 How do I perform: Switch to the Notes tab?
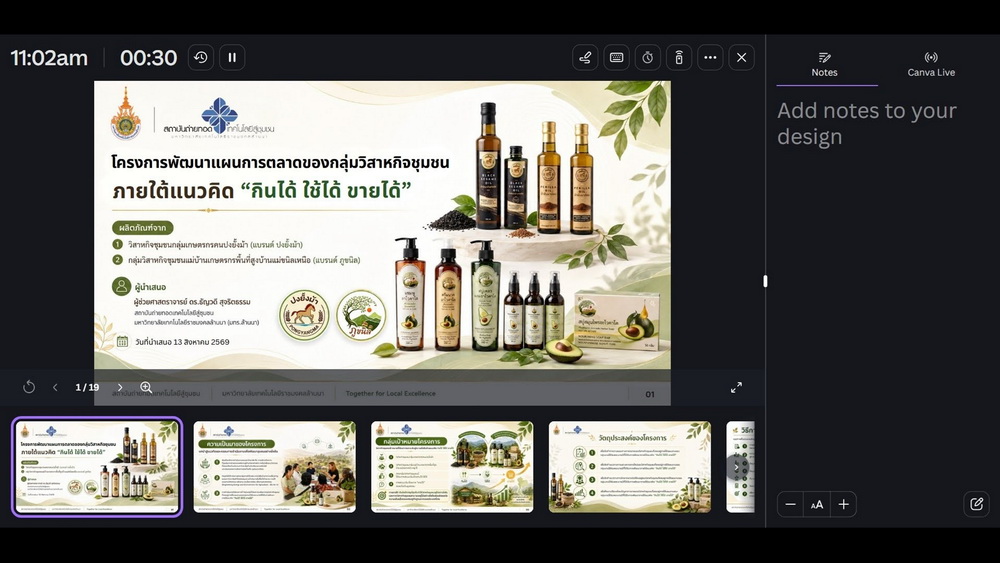point(825,64)
